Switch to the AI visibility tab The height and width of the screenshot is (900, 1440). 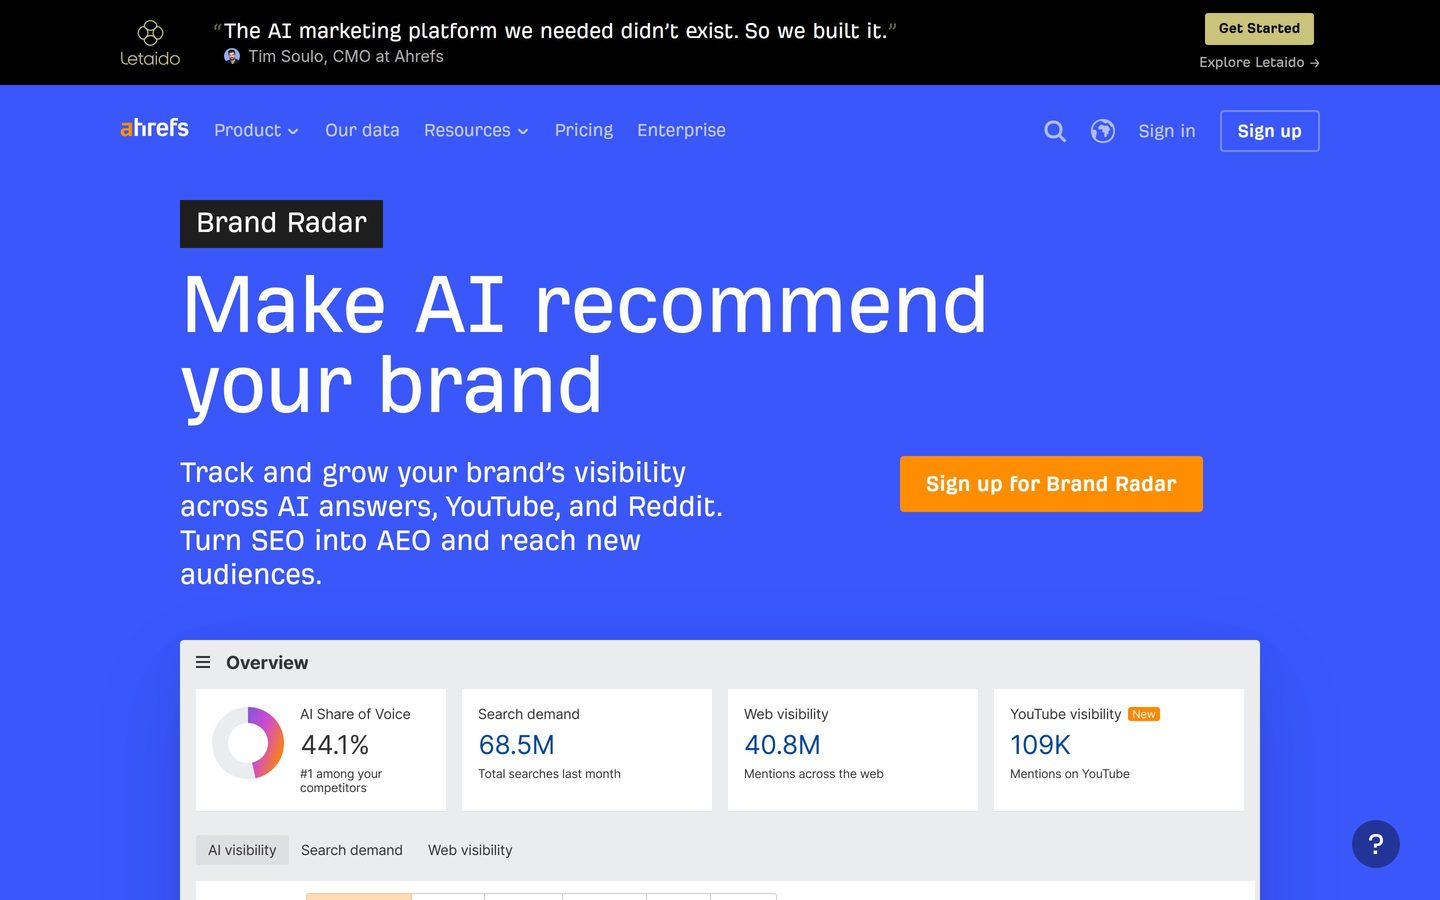click(242, 850)
